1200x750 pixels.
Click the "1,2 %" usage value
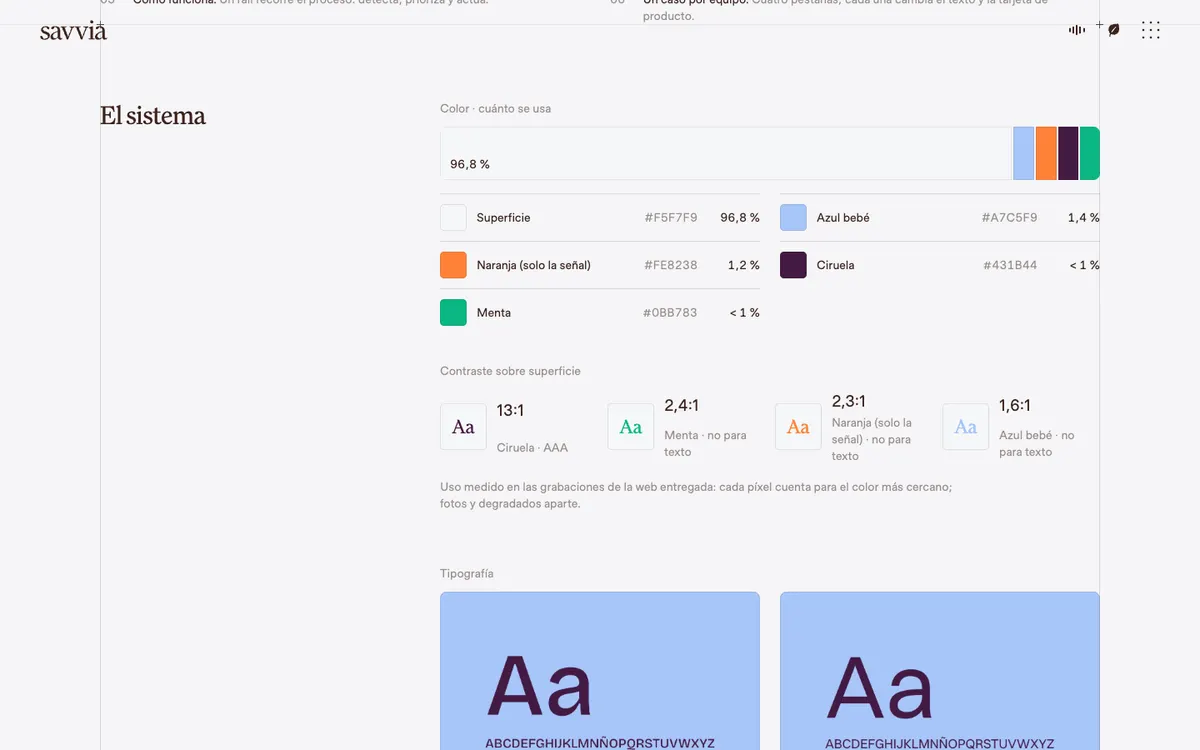pyautogui.click(x=744, y=265)
